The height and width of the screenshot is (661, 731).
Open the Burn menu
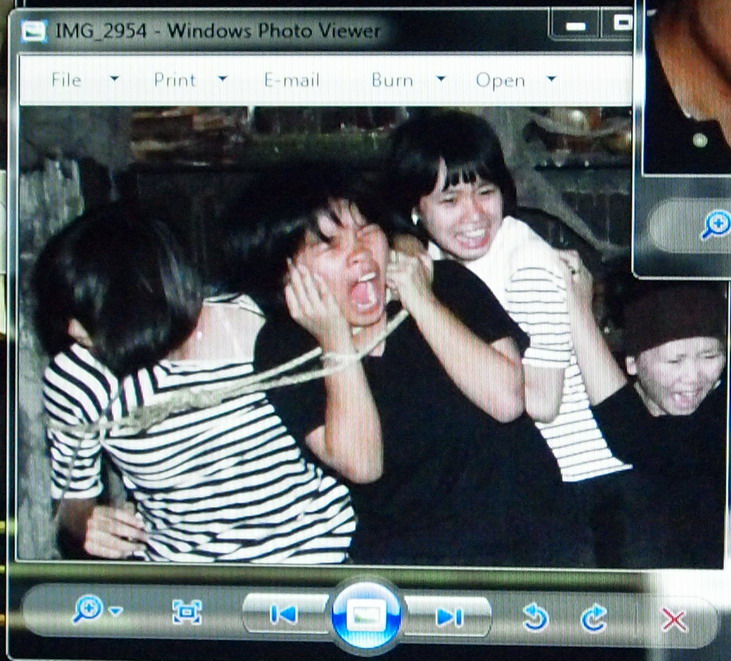pyautogui.click(x=392, y=80)
